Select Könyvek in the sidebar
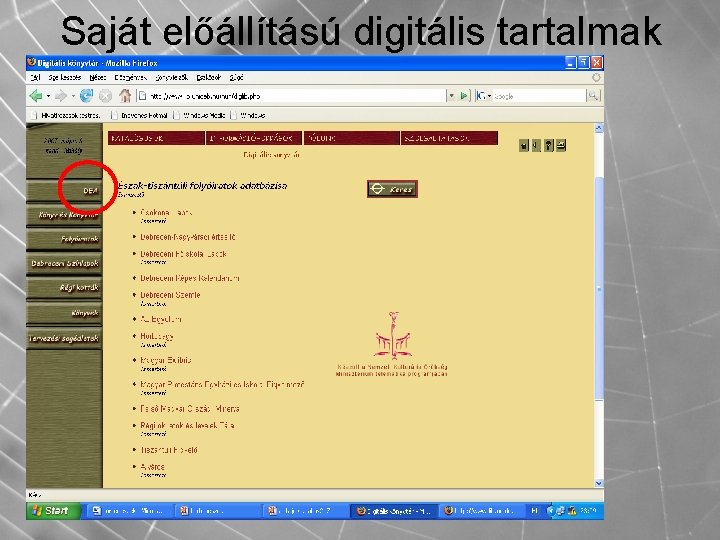Image resolution: width=720 pixels, height=540 pixels. [64, 313]
